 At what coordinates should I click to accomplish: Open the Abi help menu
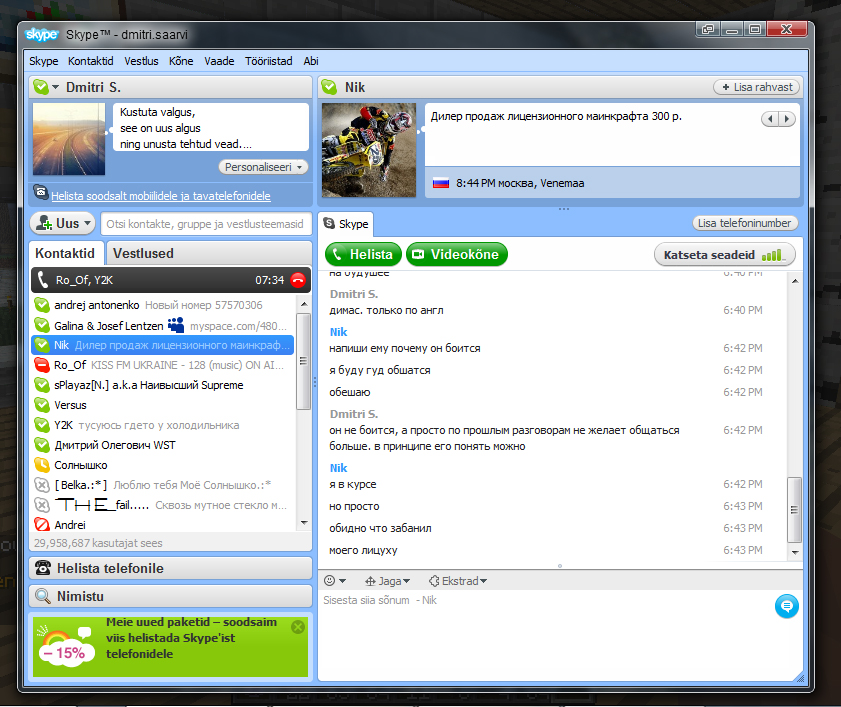coord(311,61)
